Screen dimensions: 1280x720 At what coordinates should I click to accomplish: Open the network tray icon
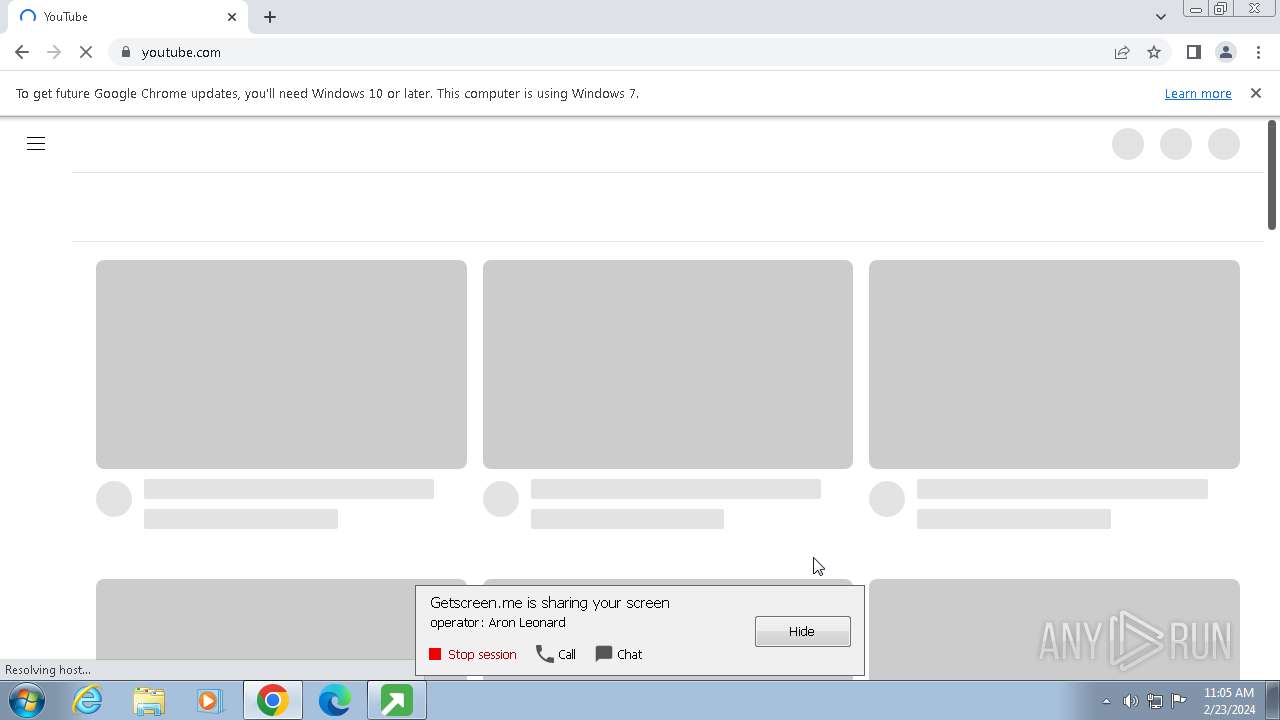1154,701
